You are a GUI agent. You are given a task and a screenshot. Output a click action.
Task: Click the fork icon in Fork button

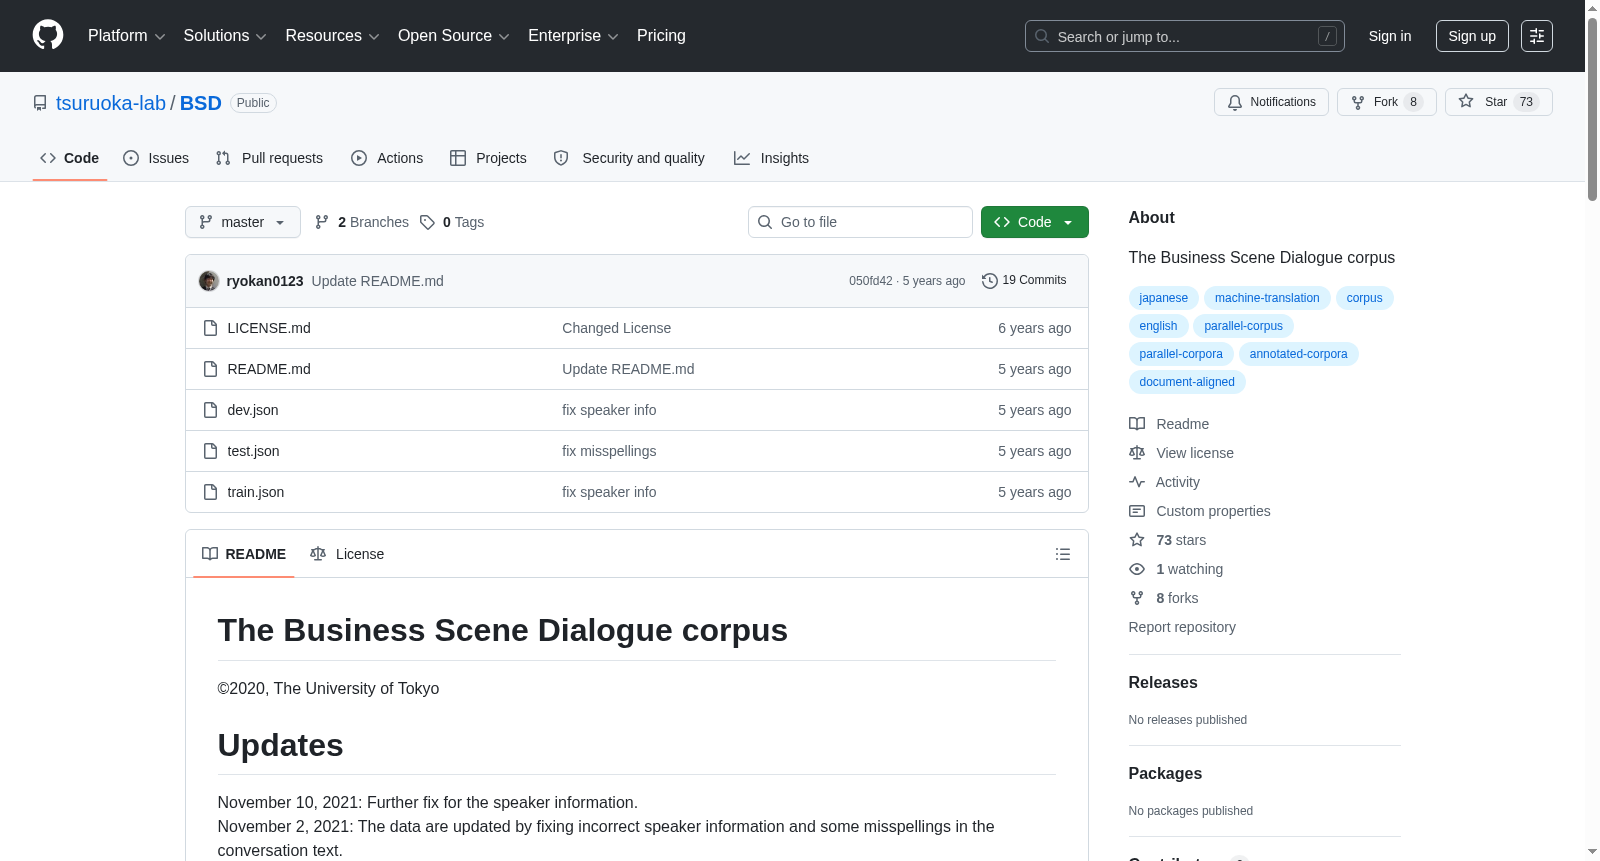1358,102
